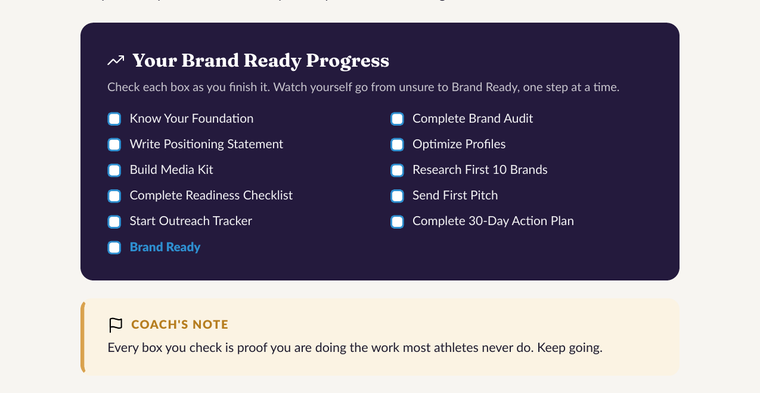Tick the Write Positioning Statement checkbox
The width and height of the screenshot is (760, 393).
click(114, 144)
